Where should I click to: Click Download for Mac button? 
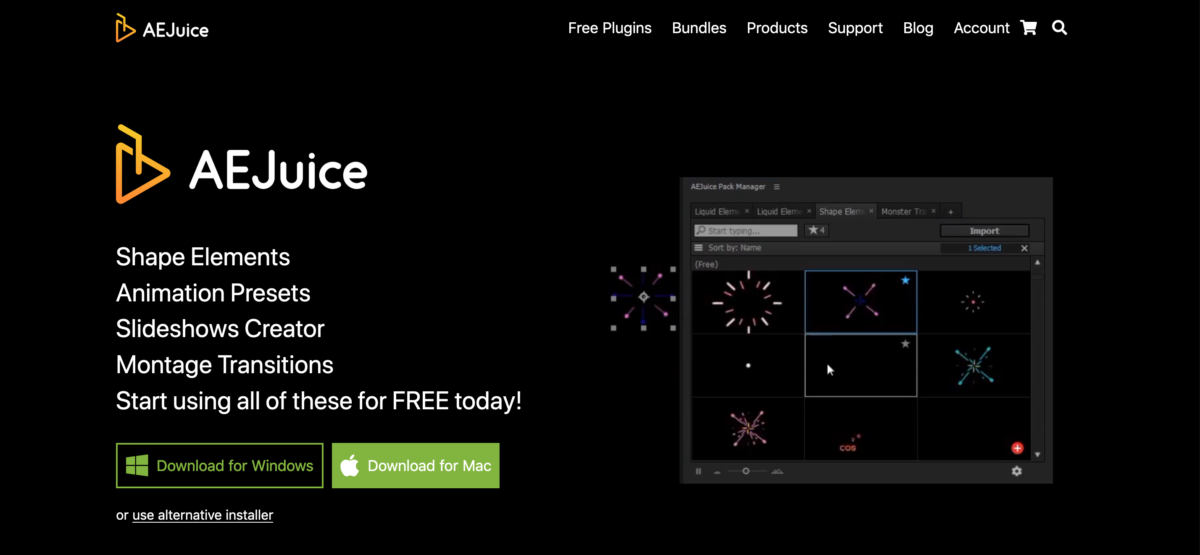(416, 465)
